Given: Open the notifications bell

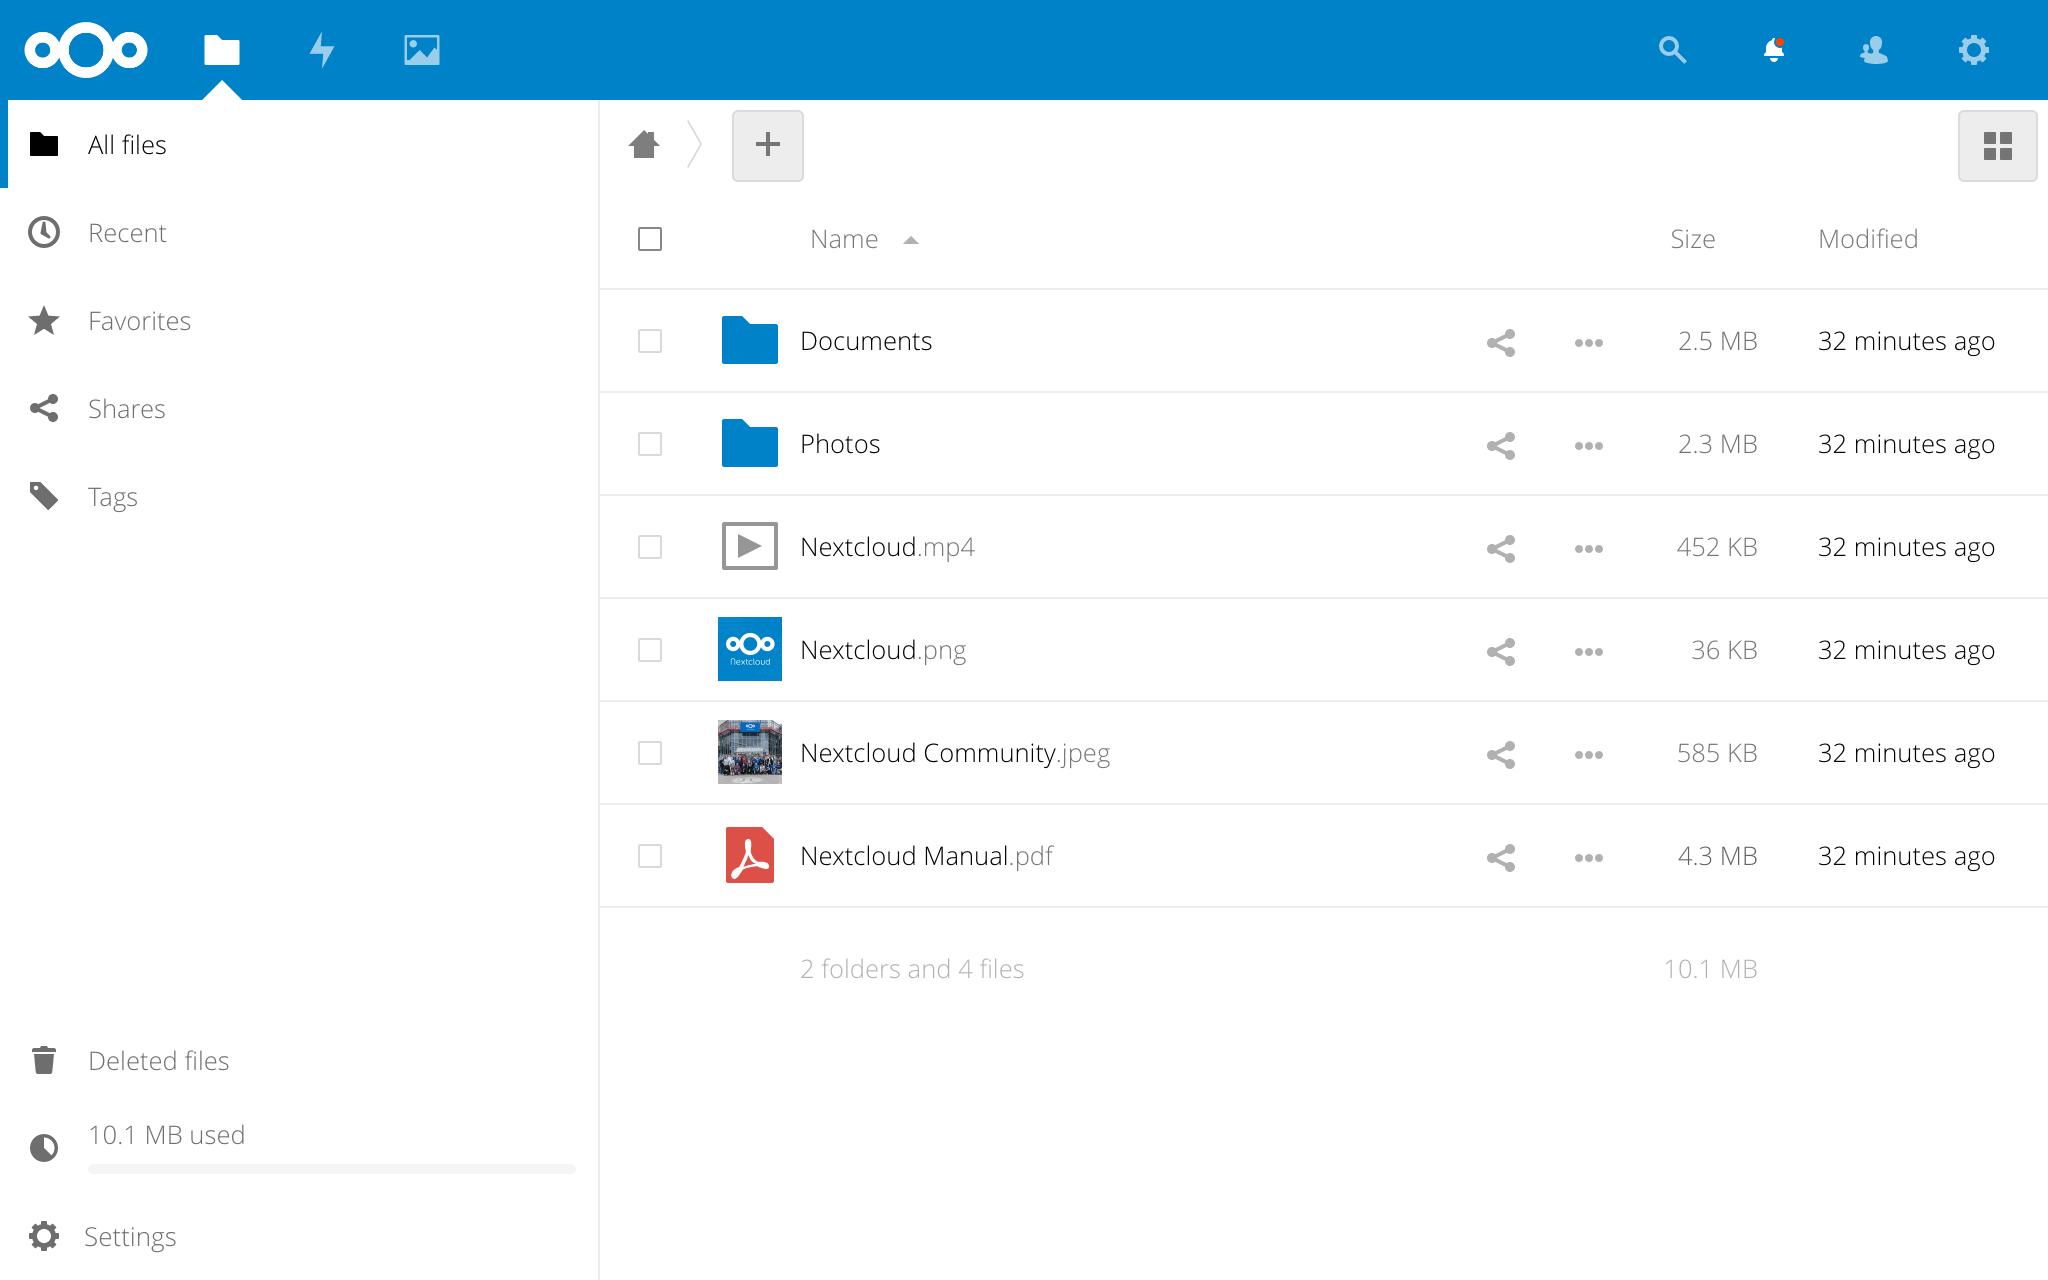Looking at the screenshot, I should click(1773, 49).
